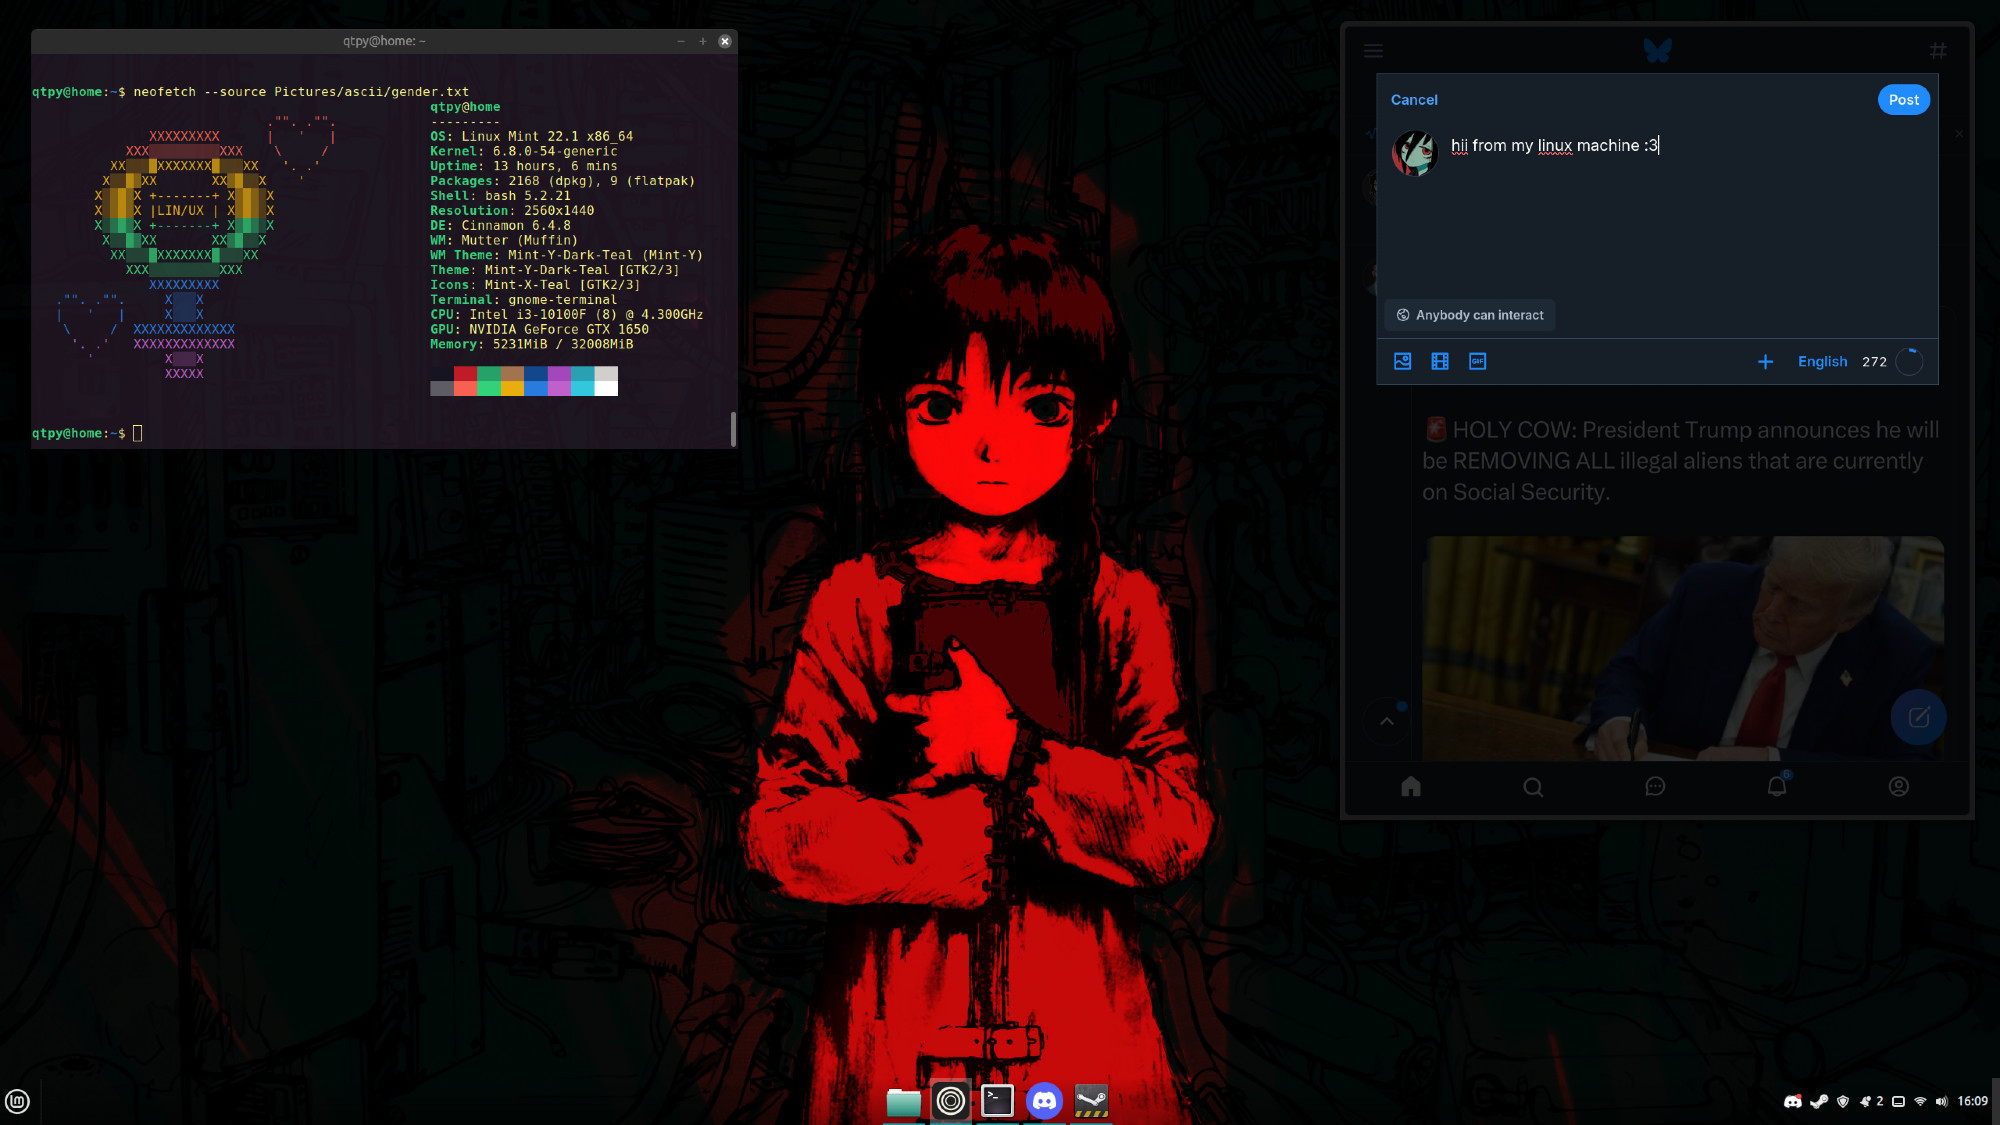Click the WM: Mutter (Muffin) line
Viewport: 2000px width, 1125px height.
[504, 241]
